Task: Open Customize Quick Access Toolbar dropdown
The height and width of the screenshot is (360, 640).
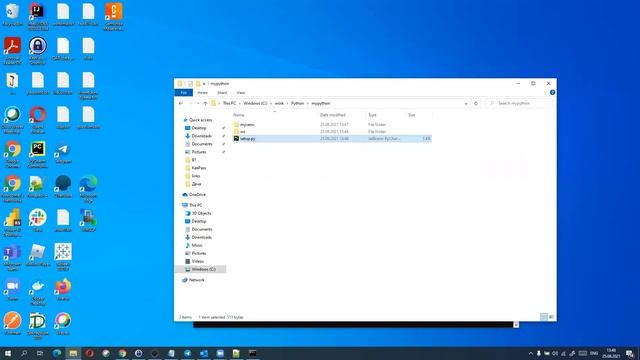Action: pyautogui.click(x=204, y=84)
